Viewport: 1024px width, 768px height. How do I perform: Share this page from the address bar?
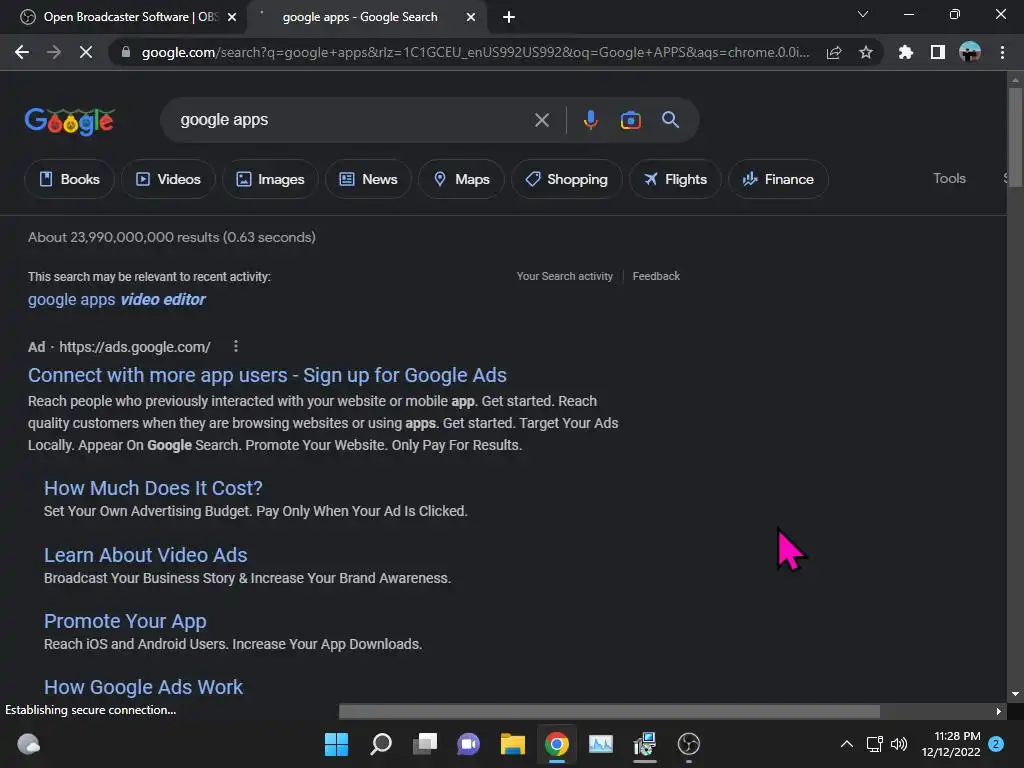pos(834,52)
